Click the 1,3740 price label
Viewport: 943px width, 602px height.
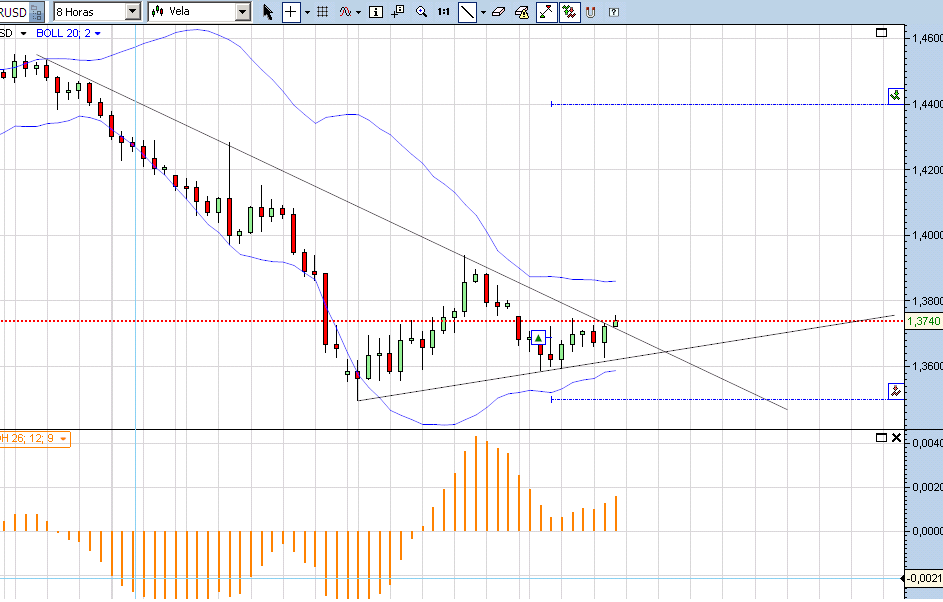click(925, 322)
